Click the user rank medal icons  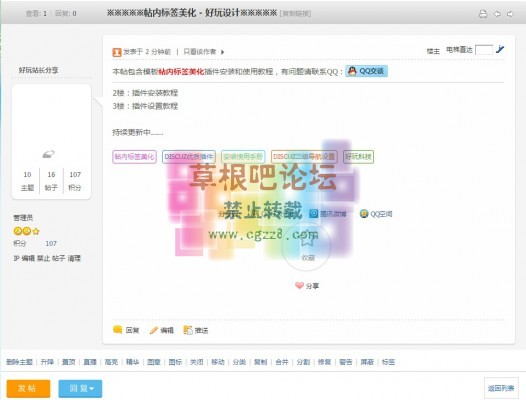tap(27, 231)
